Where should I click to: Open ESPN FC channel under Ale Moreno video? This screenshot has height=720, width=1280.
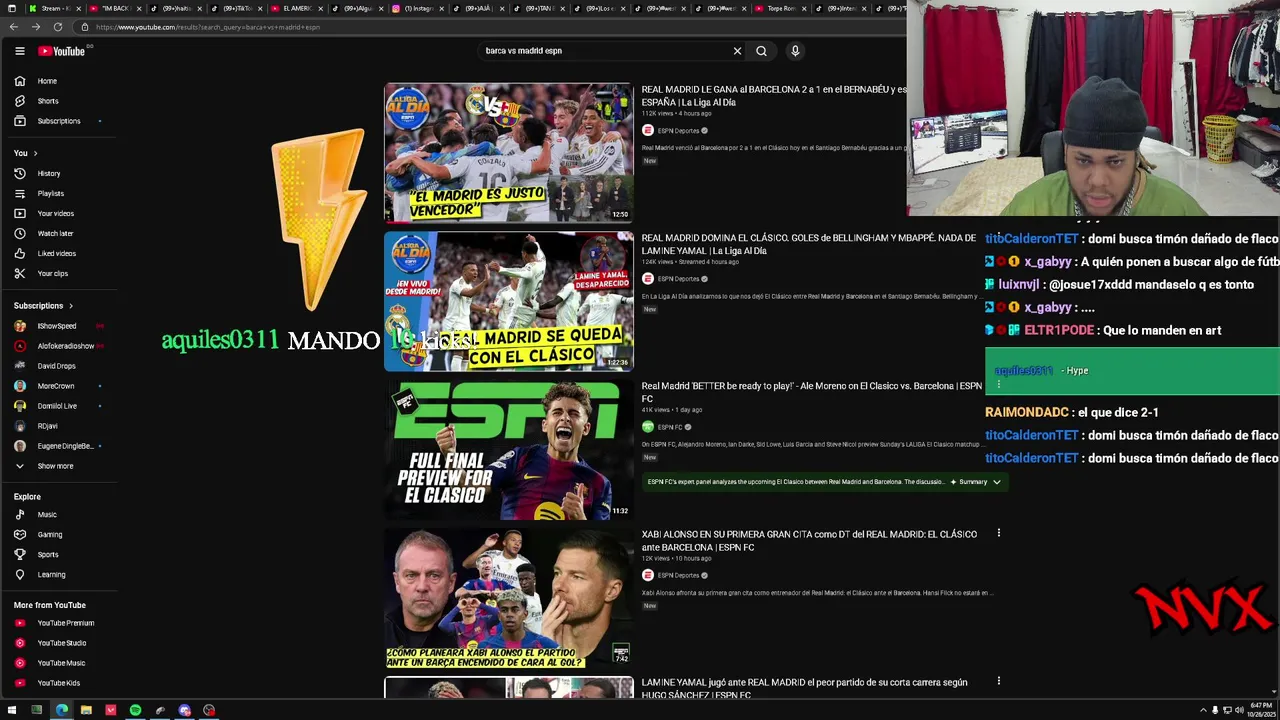pos(669,427)
